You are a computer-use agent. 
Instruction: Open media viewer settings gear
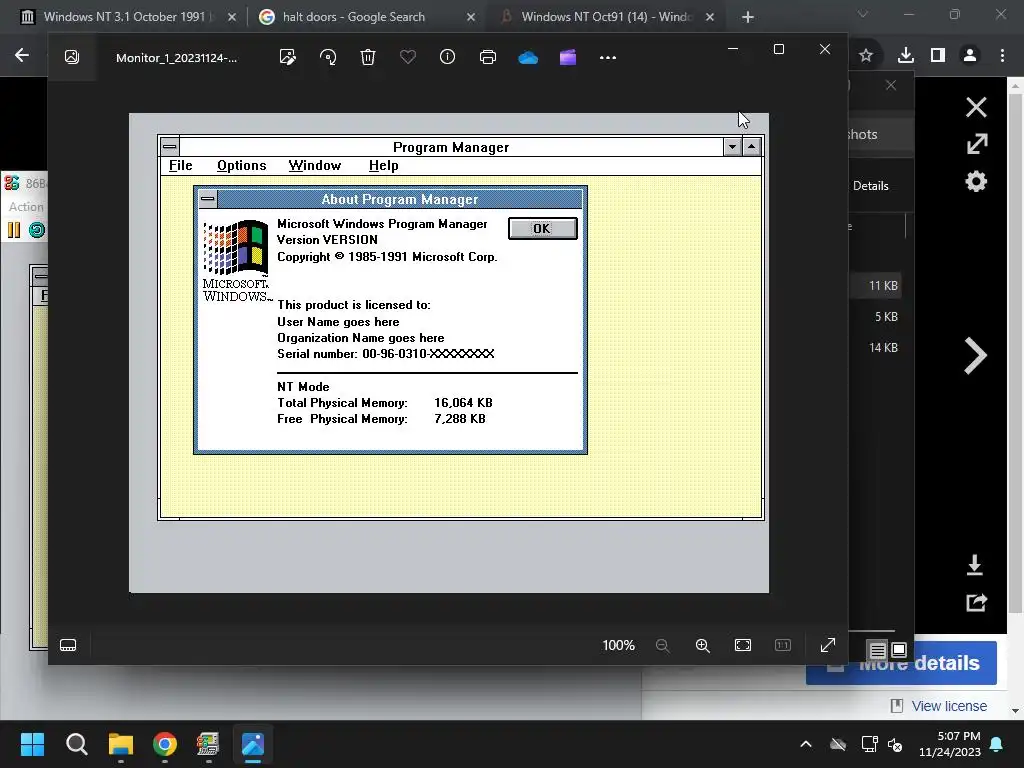976,181
